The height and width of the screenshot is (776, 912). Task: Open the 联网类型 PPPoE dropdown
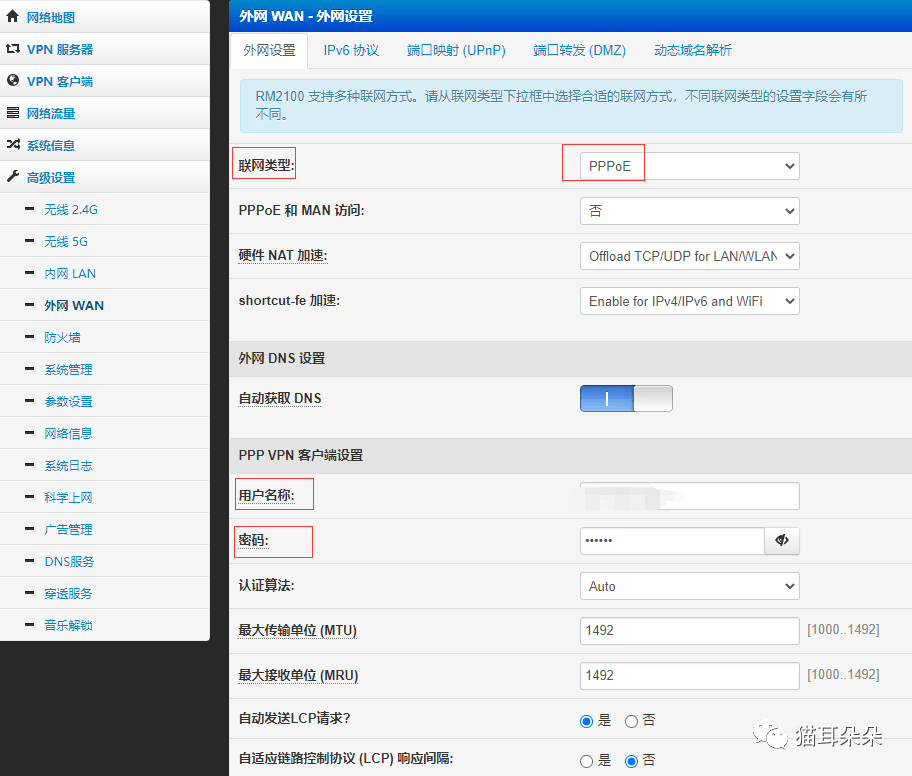pos(689,166)
